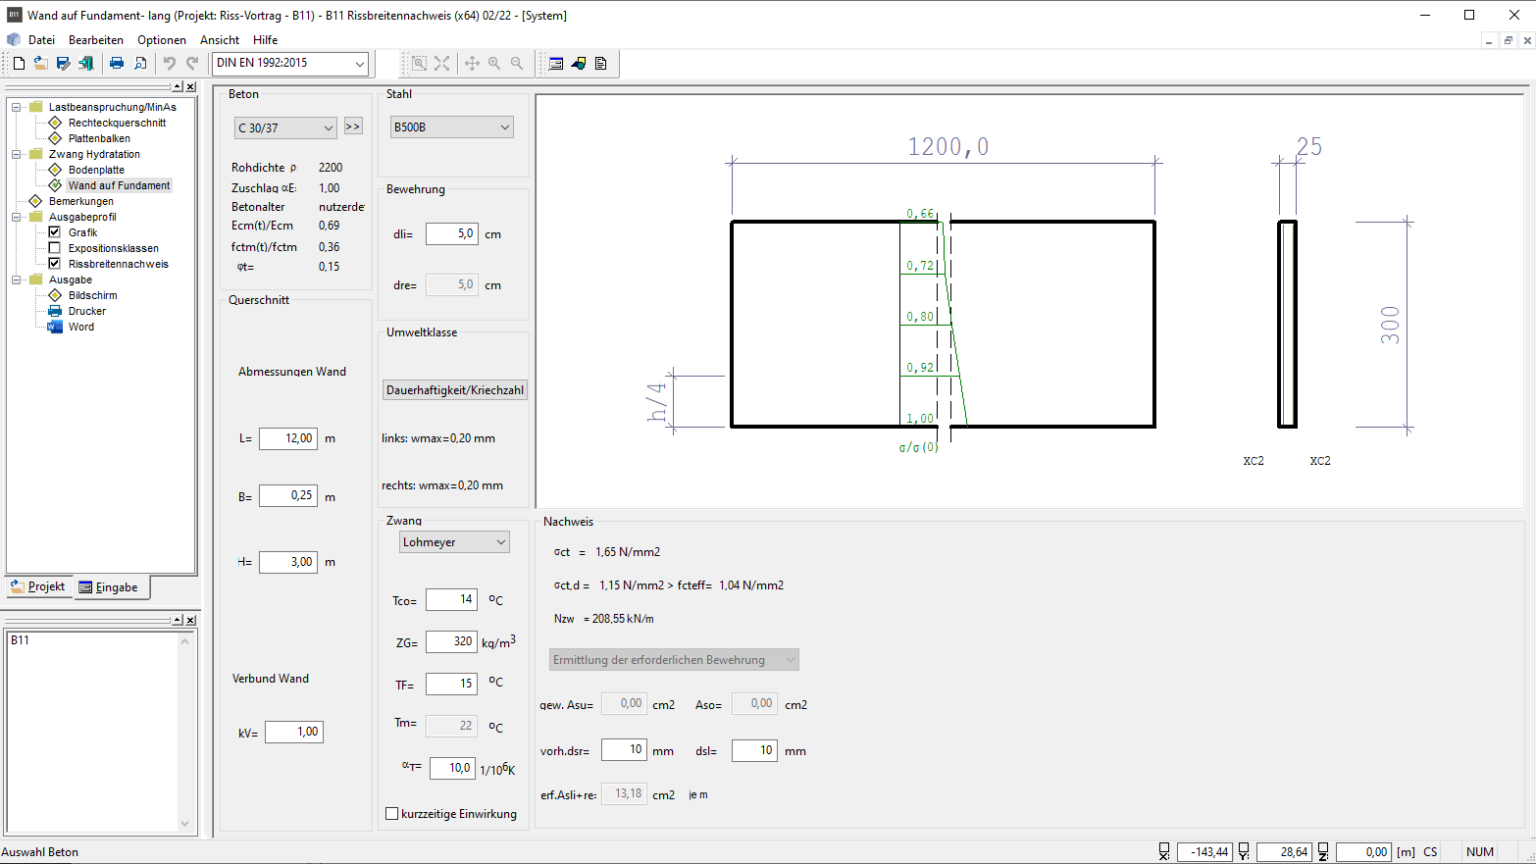Check the kurzzeitige Einwirkung checkbox
The height and width of the screenshot is (864, 1536).
pyautogui.click(x=392, y=814)
